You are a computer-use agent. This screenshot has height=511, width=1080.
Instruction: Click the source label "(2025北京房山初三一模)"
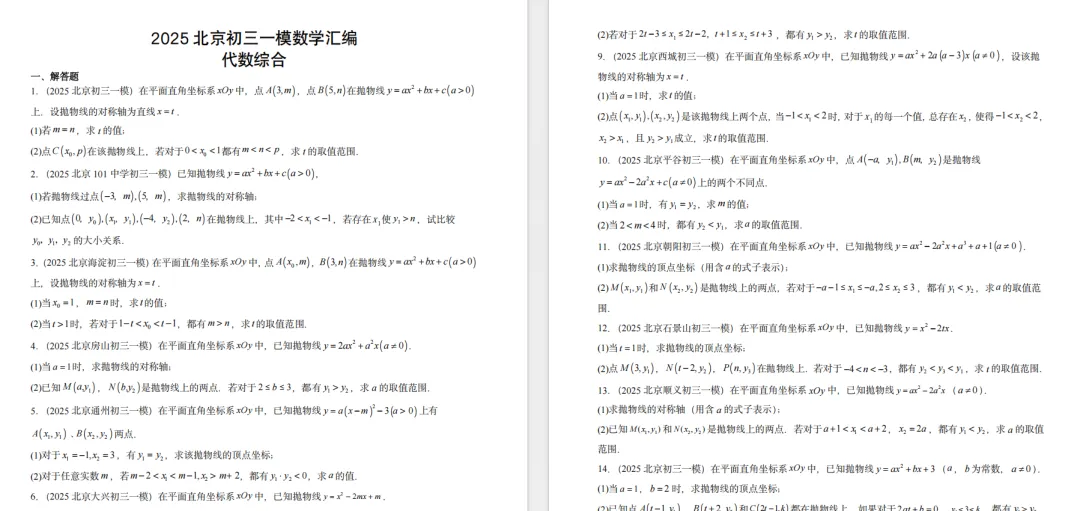pyautogui.click(x=98, y=346)
